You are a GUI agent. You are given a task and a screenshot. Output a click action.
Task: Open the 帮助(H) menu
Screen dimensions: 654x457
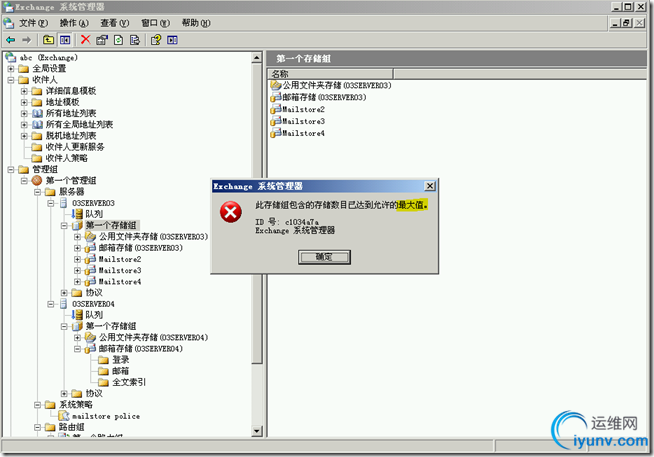[x=196, y=23]
